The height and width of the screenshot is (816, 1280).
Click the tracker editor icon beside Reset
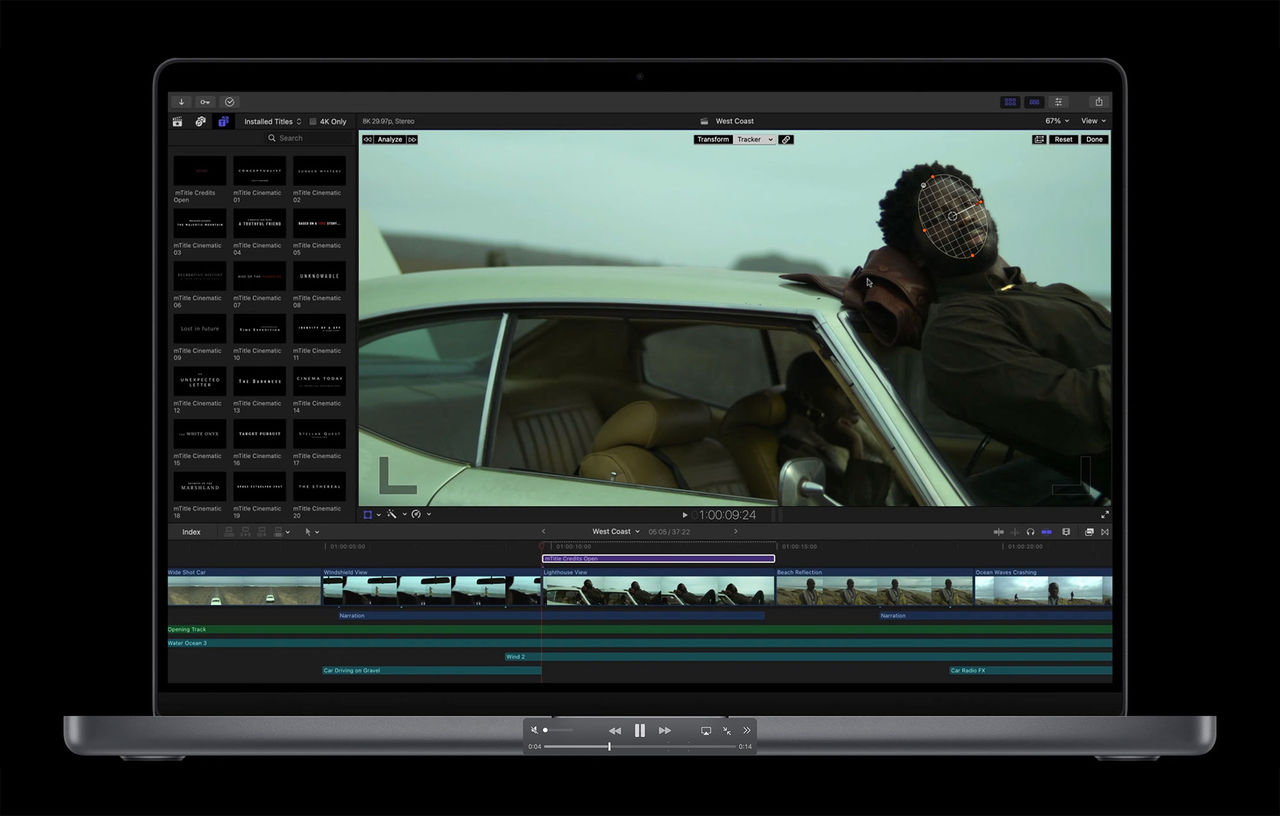point(1039,140)
